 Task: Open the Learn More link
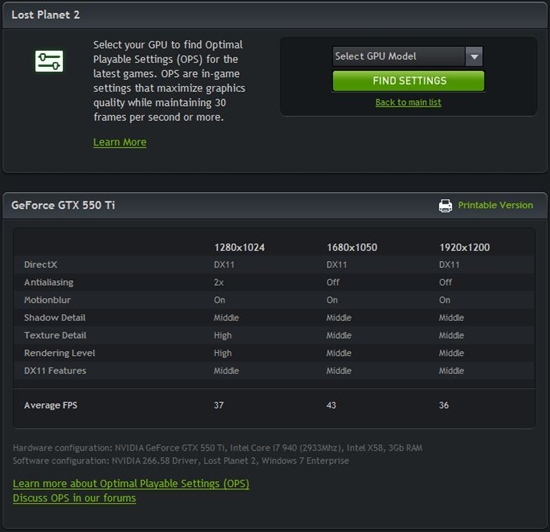click(x=120, y=142)
